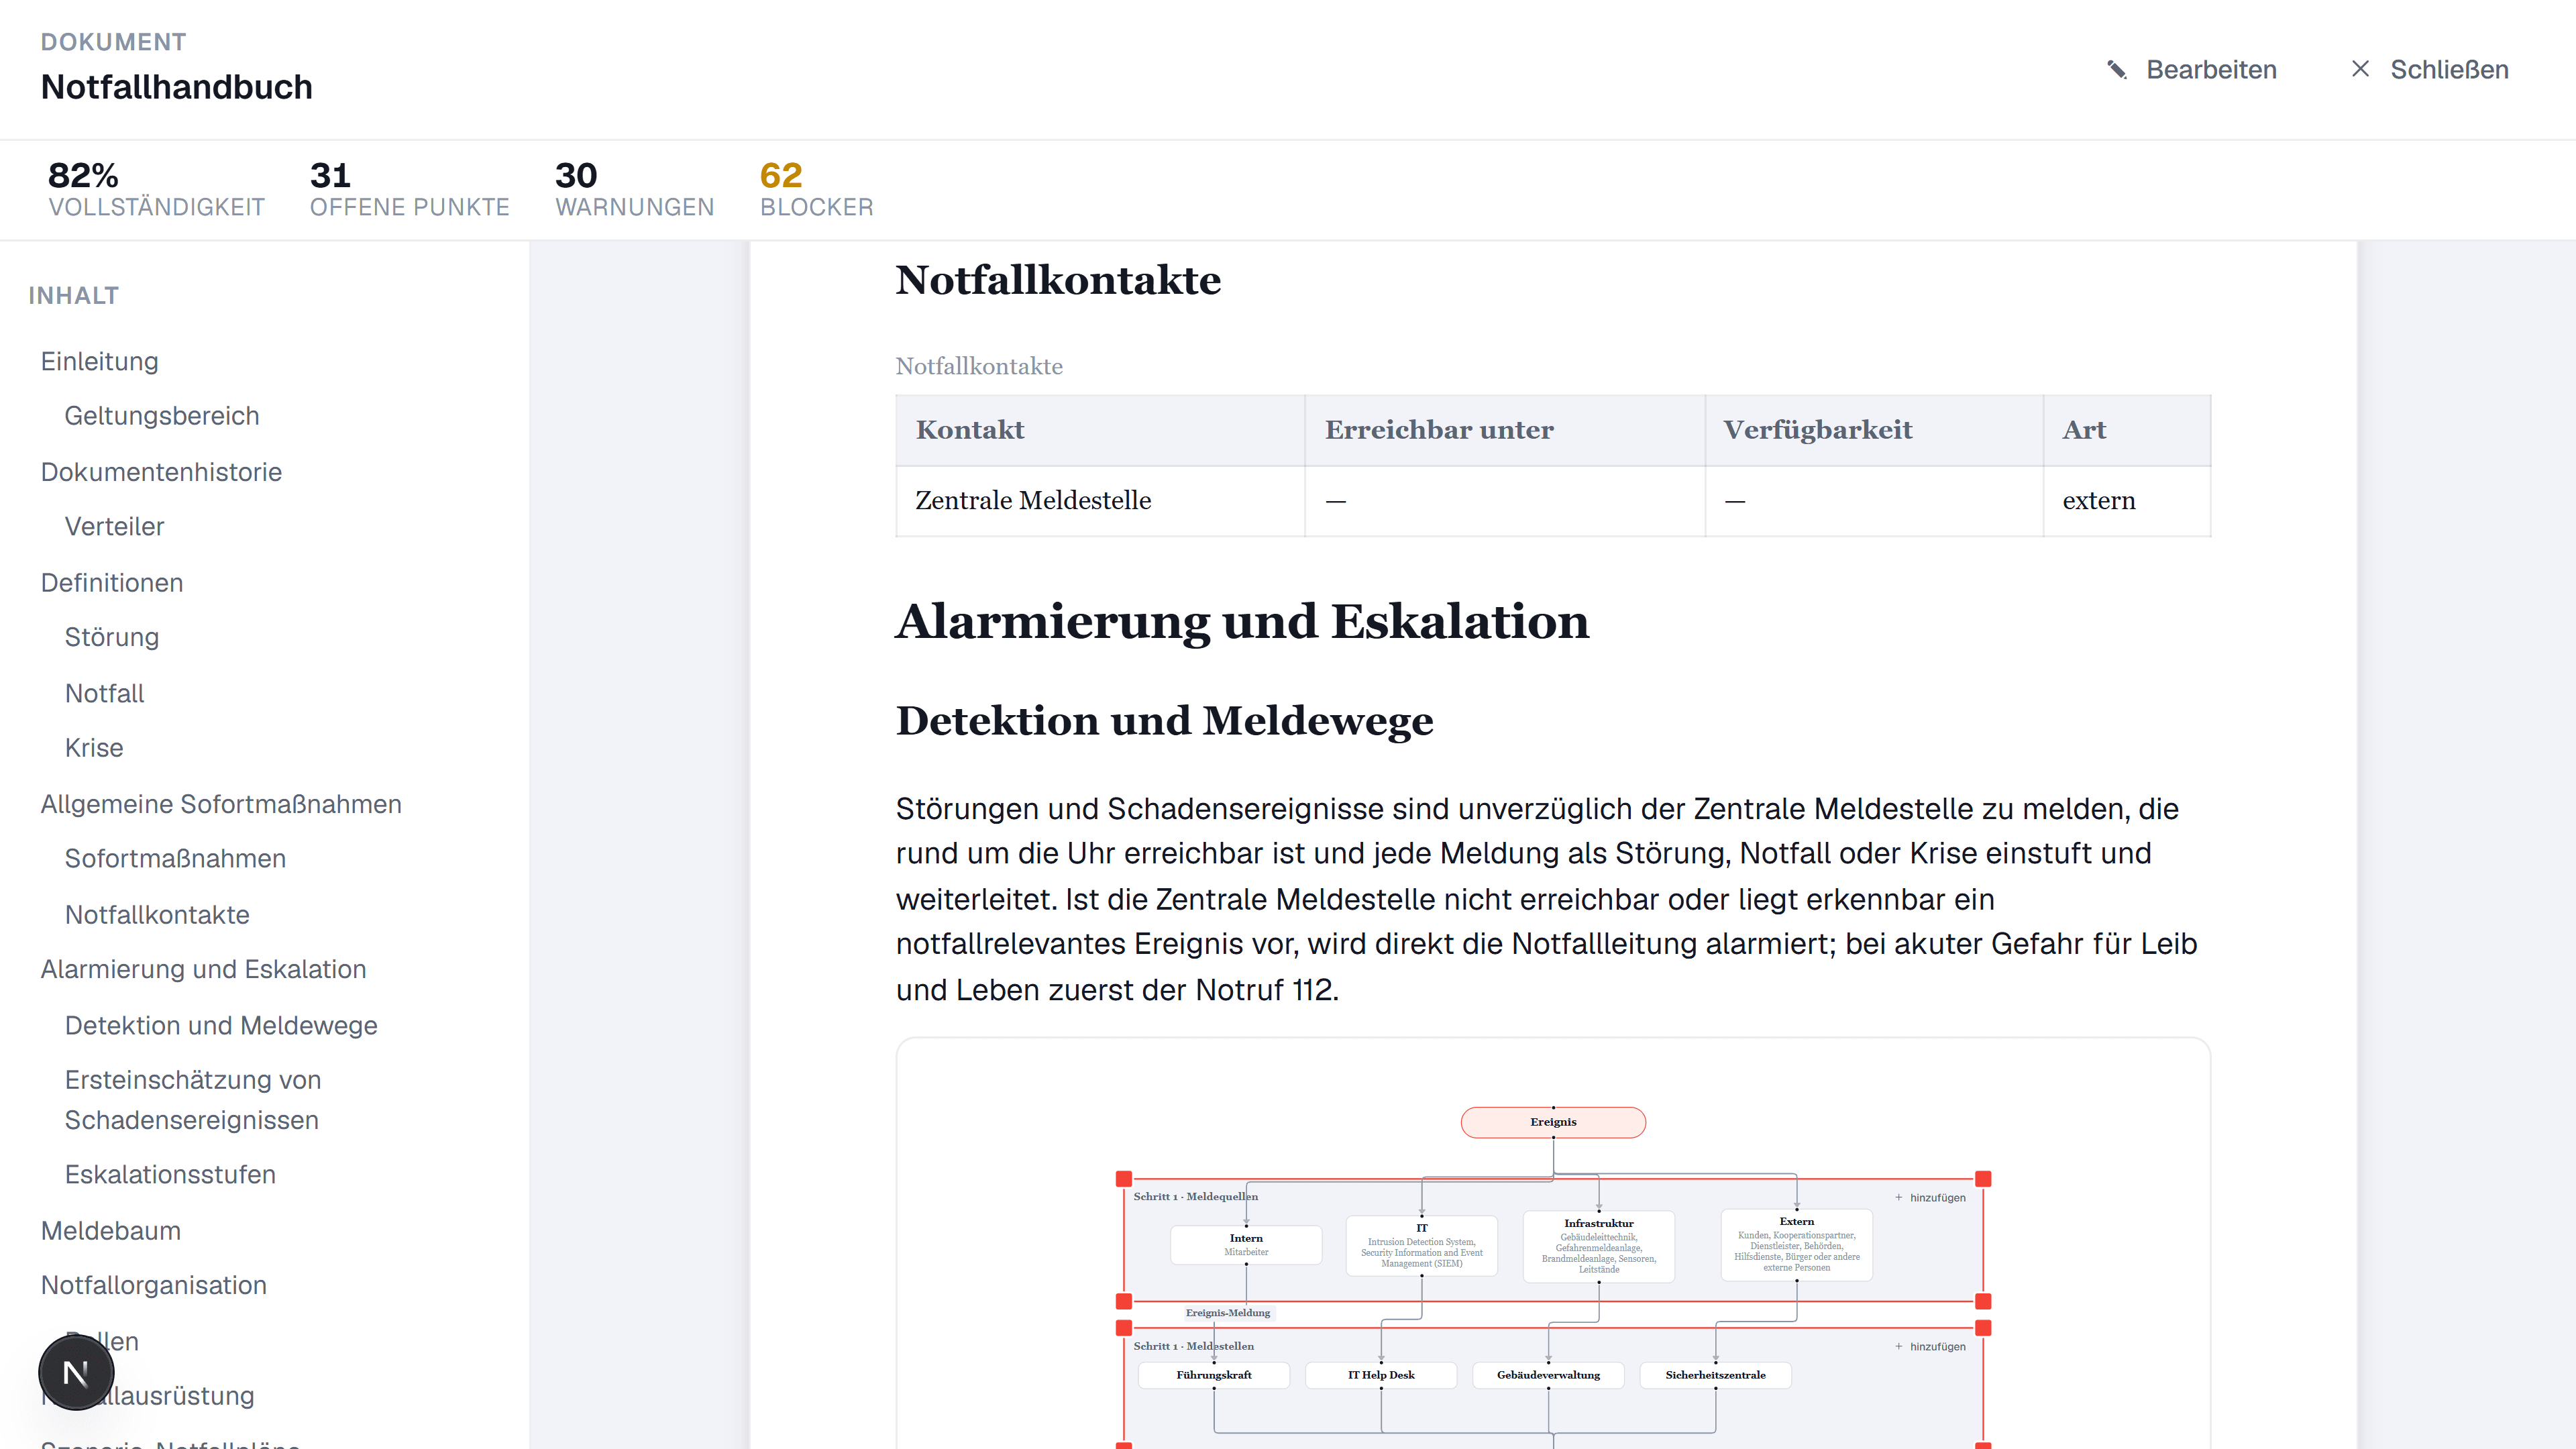Click the Ereignis-Meldung edge label
Viewport: 2576px width, 1449px height.
(x=1228, y=1313)
